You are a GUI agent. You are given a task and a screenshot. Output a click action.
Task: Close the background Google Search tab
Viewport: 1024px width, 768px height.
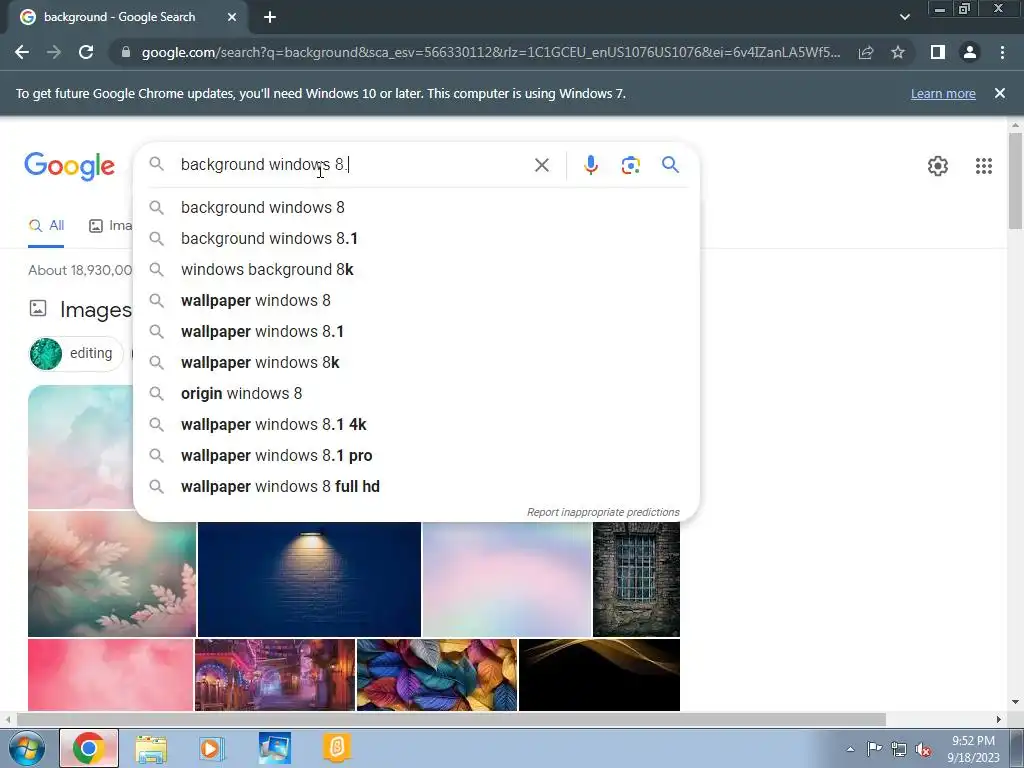[232, 18]
